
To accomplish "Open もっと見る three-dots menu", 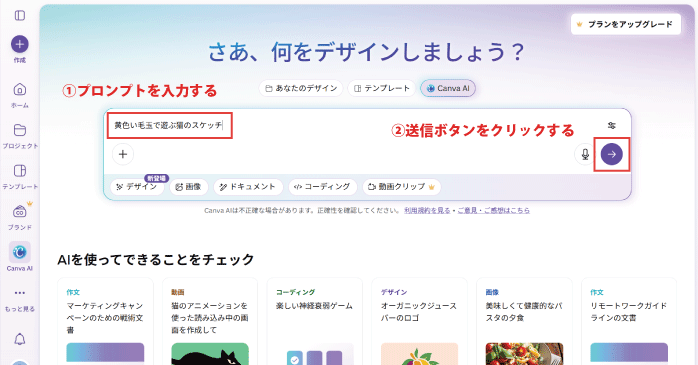I will [20, 300].
